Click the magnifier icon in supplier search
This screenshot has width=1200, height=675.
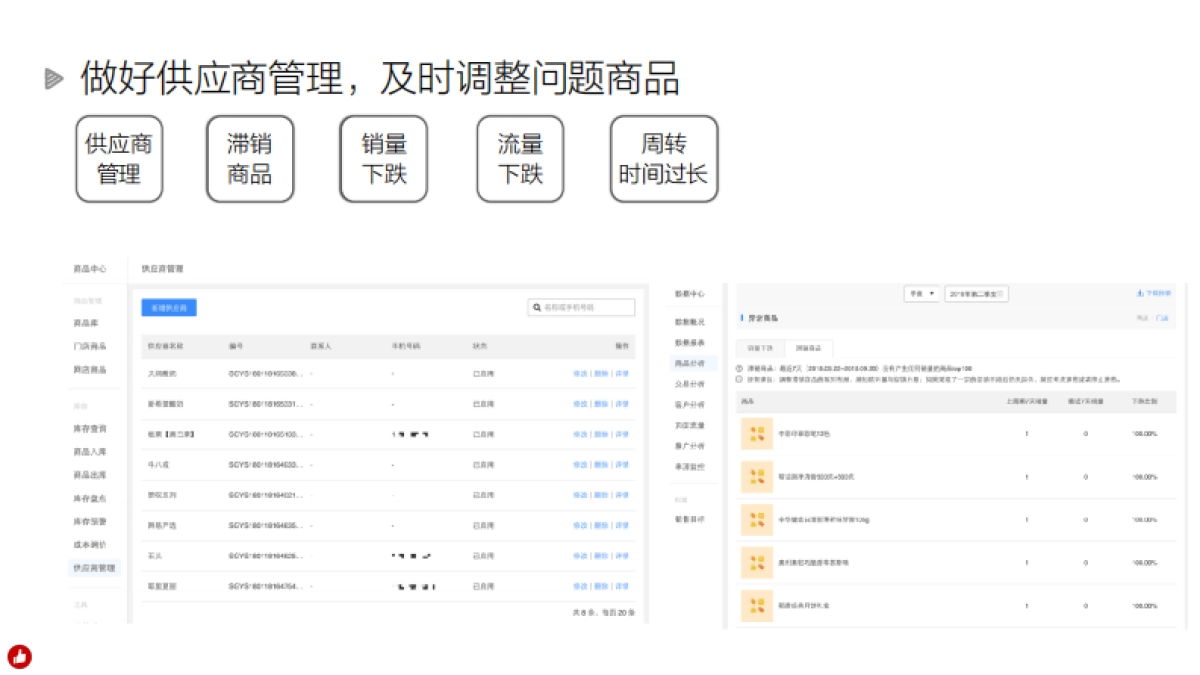537,308
